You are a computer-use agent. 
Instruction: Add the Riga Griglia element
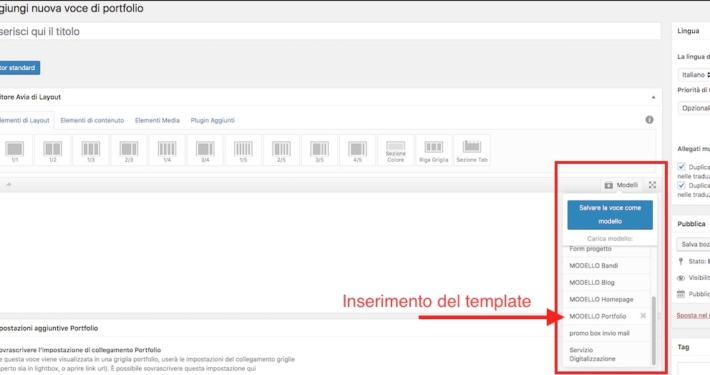pyautogui.click(x=433, y=150)
